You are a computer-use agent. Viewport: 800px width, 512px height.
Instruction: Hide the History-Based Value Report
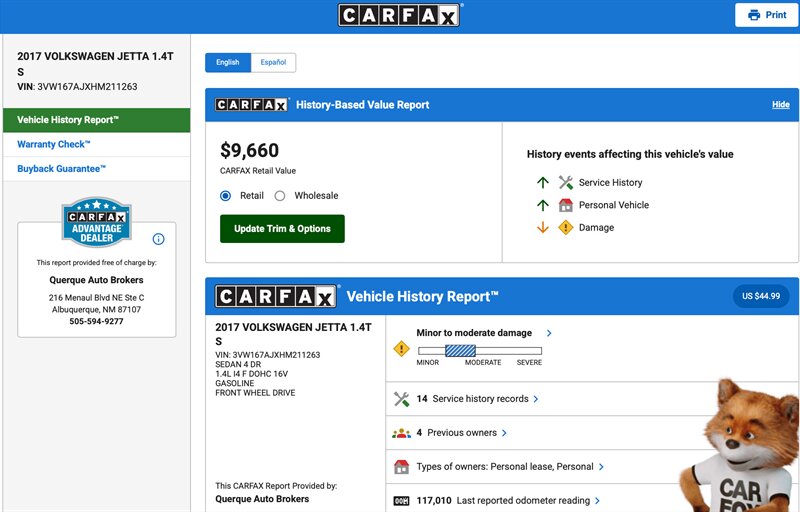point(780,105)
